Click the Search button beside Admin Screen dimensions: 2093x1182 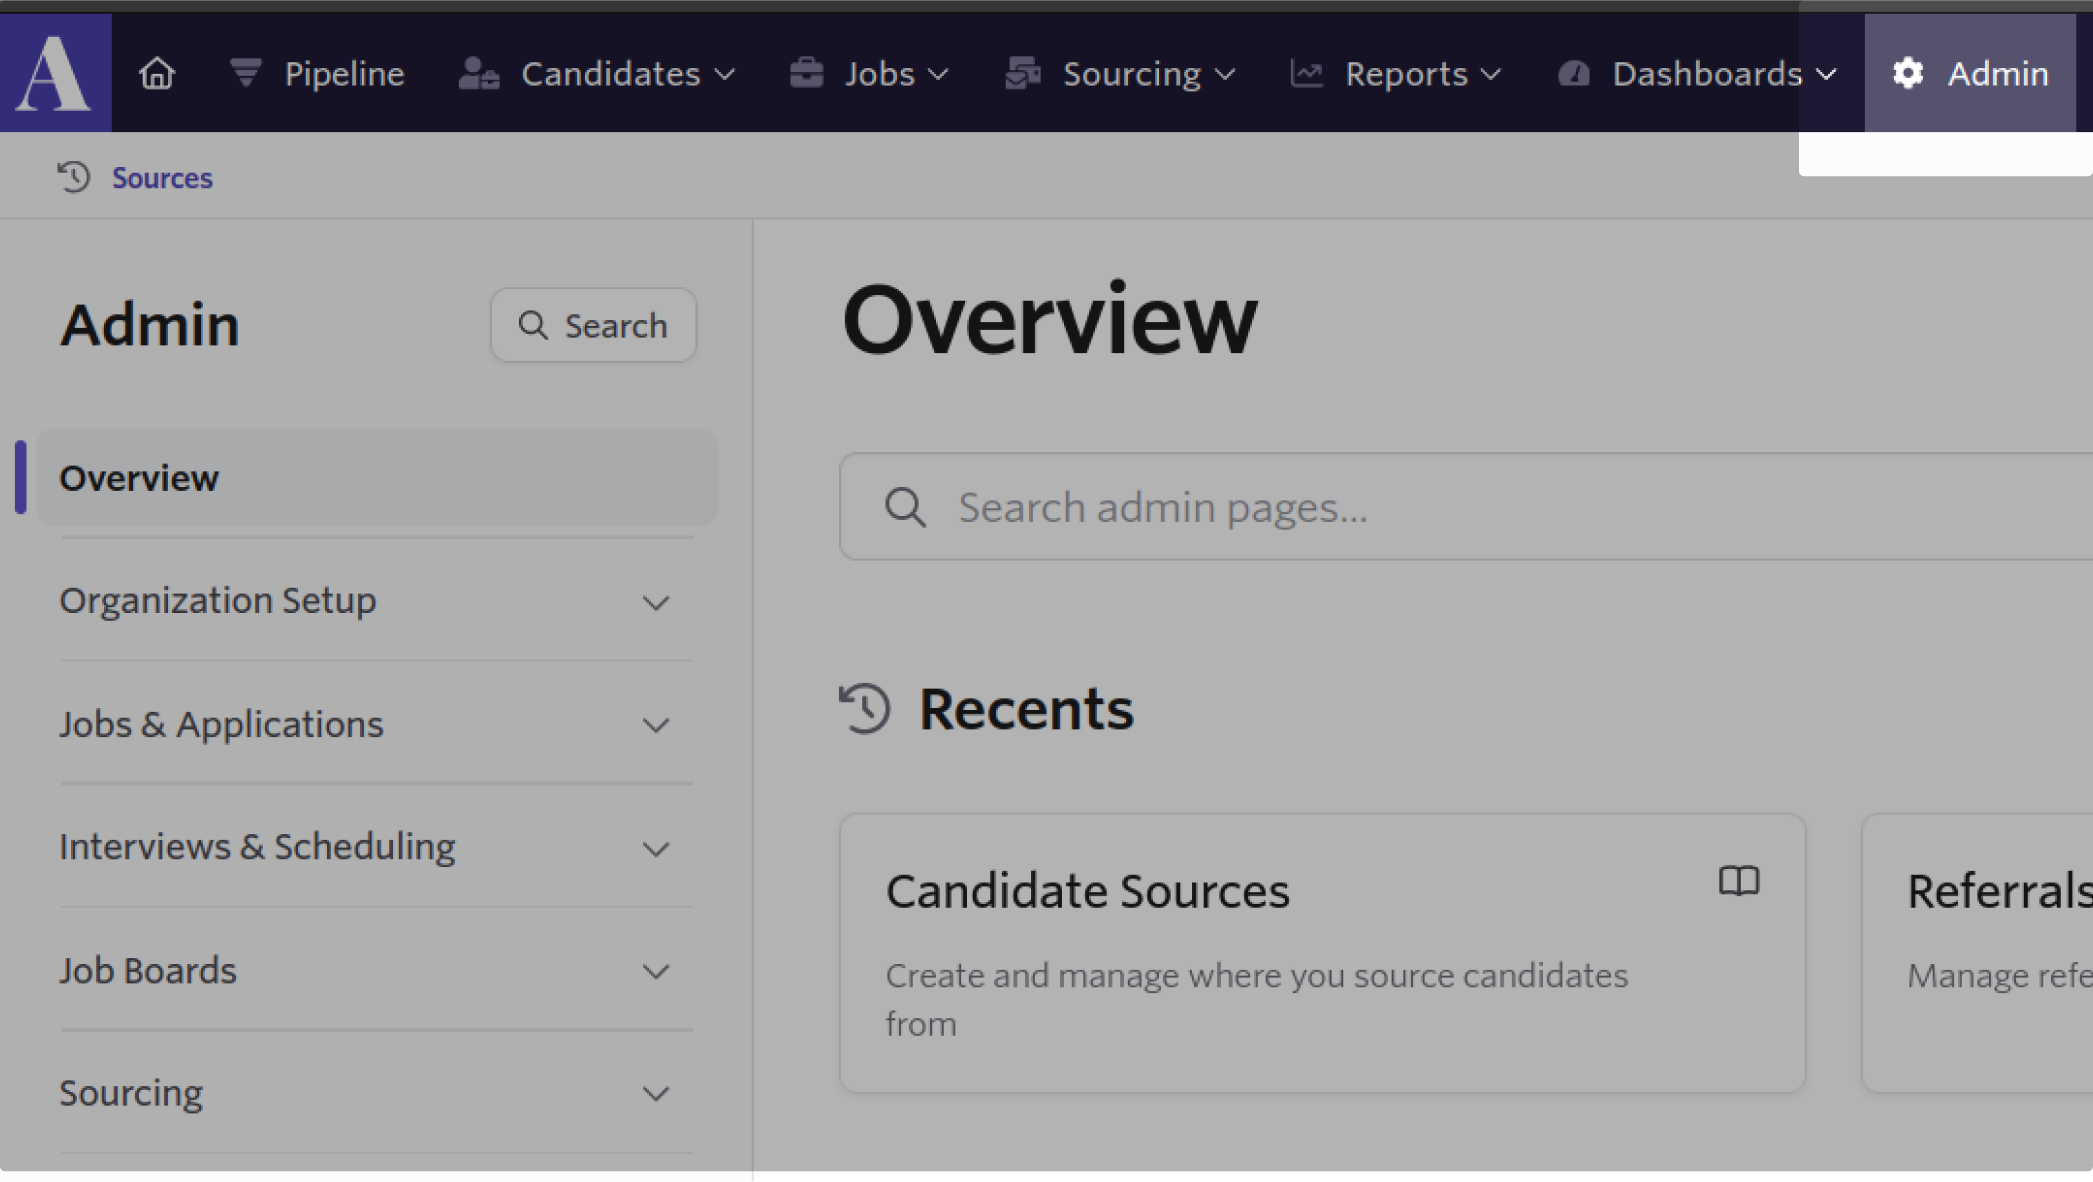pyautogui.click(x=593, y=325)
